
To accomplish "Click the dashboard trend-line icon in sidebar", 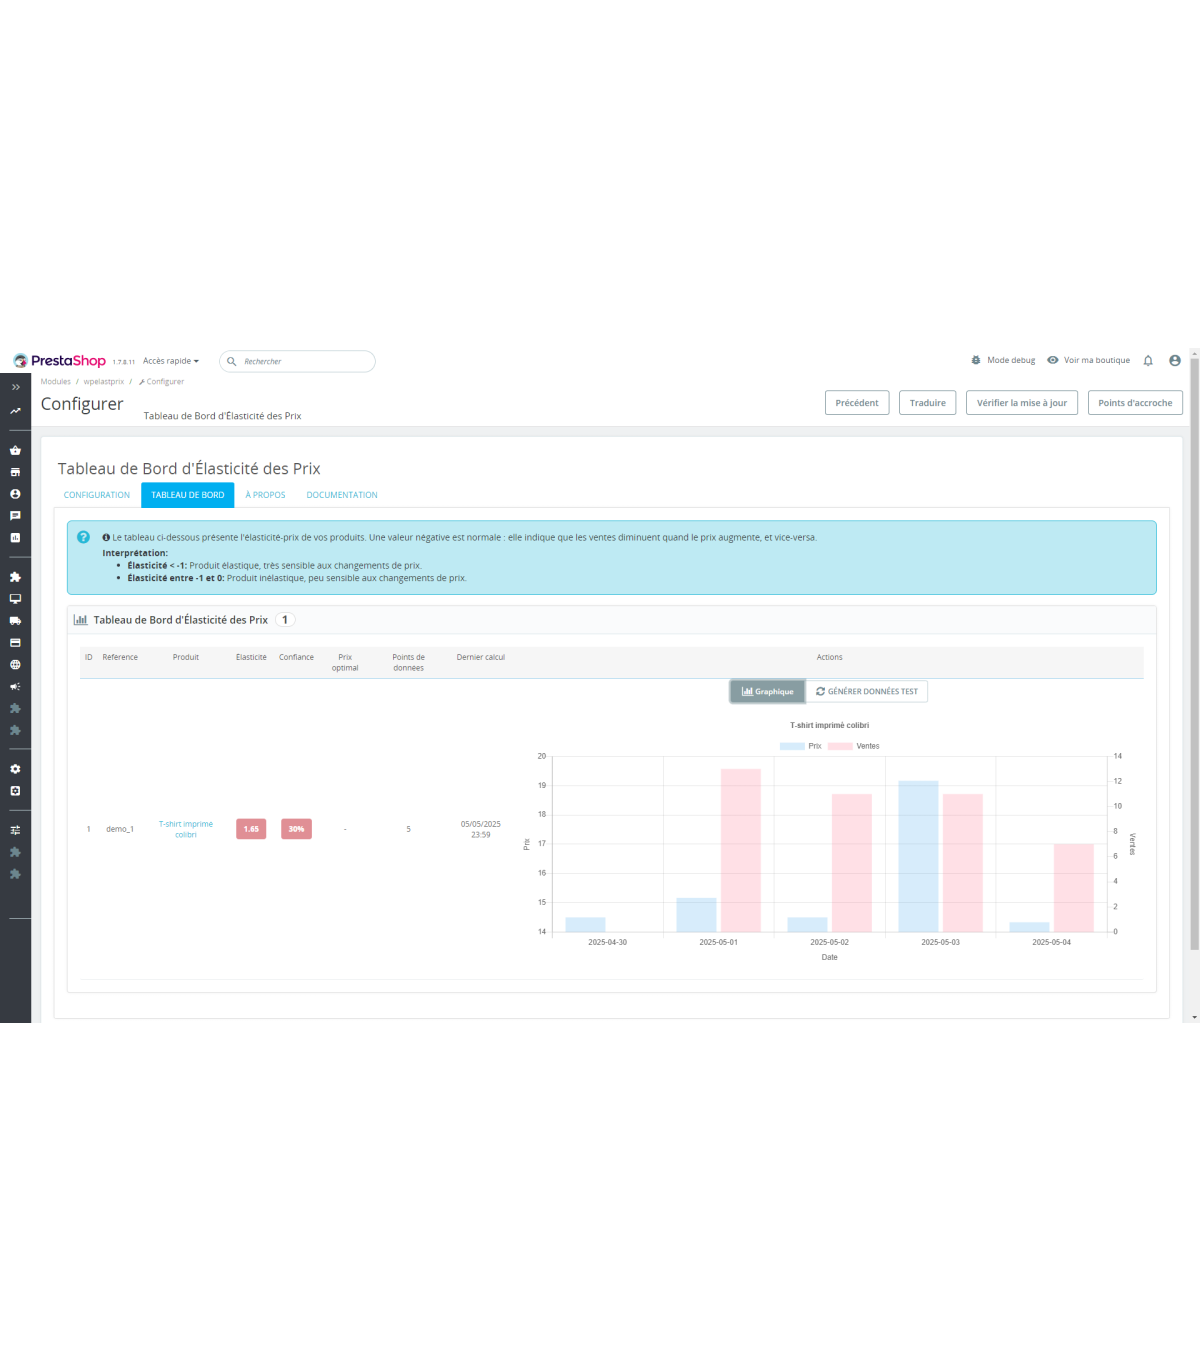I will (x=15, y=411).
